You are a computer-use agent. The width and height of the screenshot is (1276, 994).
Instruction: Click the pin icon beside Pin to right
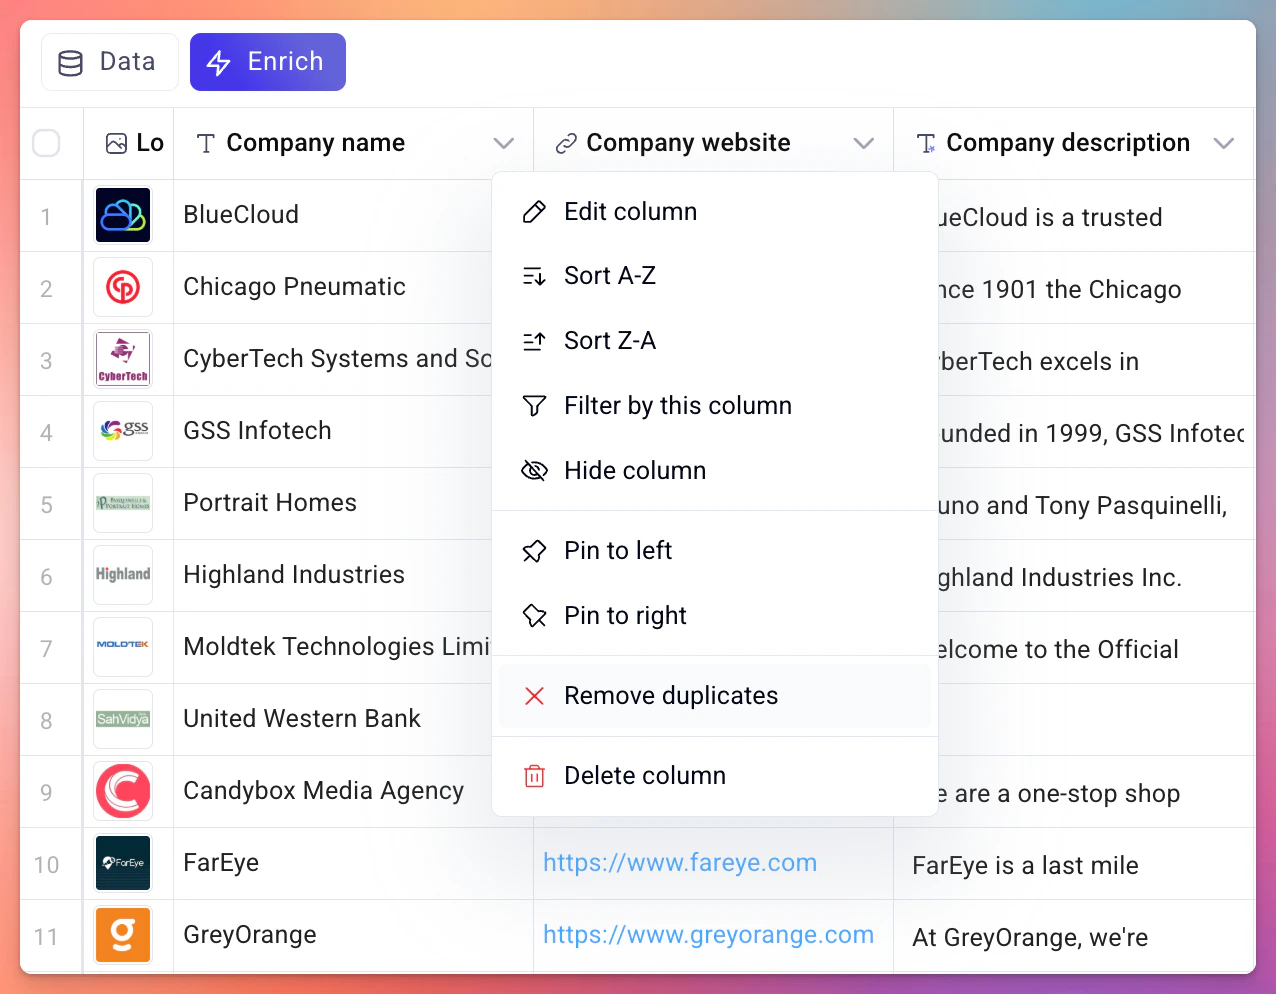535,616
